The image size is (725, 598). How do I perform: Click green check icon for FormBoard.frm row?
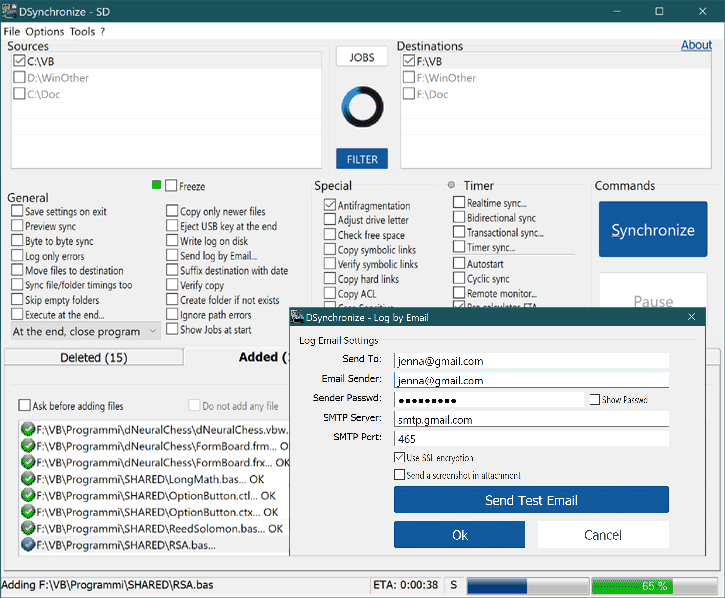pyautogui.click(x=28, y=446)
